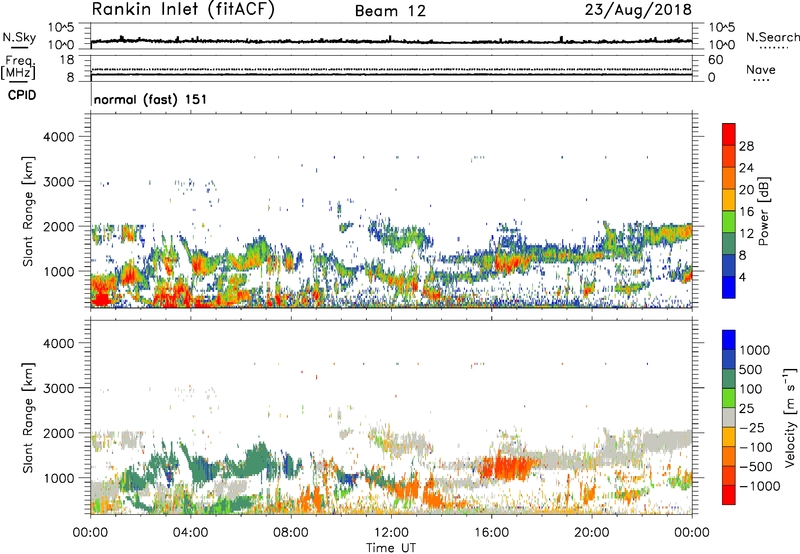Click the "16:00" time tick label
The width and height of the screenshot is (800, 554).
click(491, 533)
